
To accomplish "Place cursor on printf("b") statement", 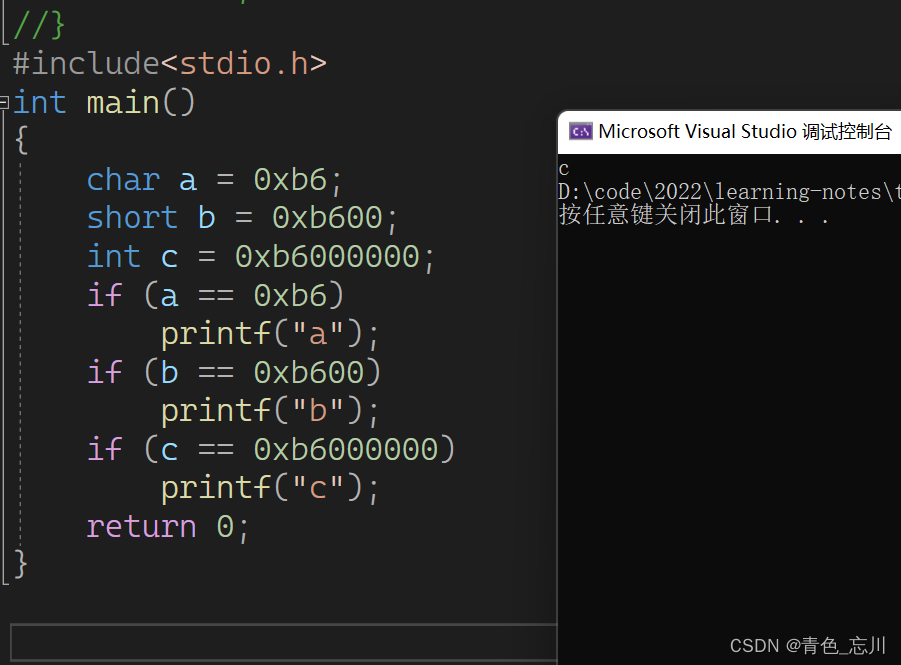I will (x=270, y=410).
